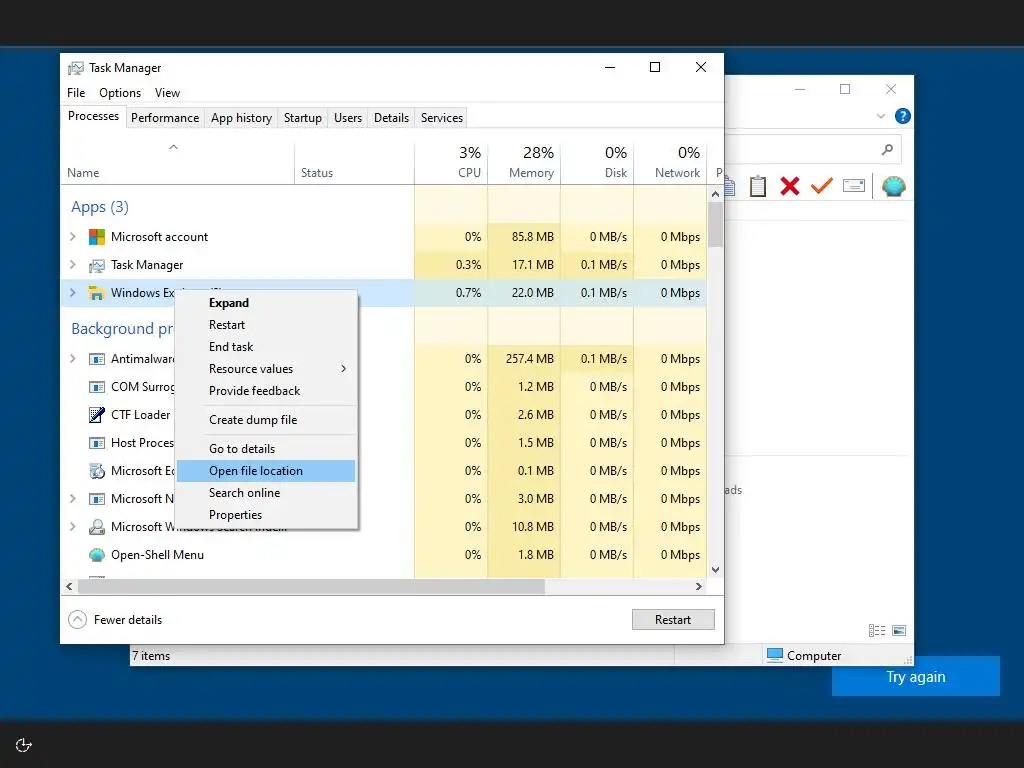Click the clipboard paste icon in Explorer toolbar
Screen dimensions: 1024x768
tap(758, 186)
